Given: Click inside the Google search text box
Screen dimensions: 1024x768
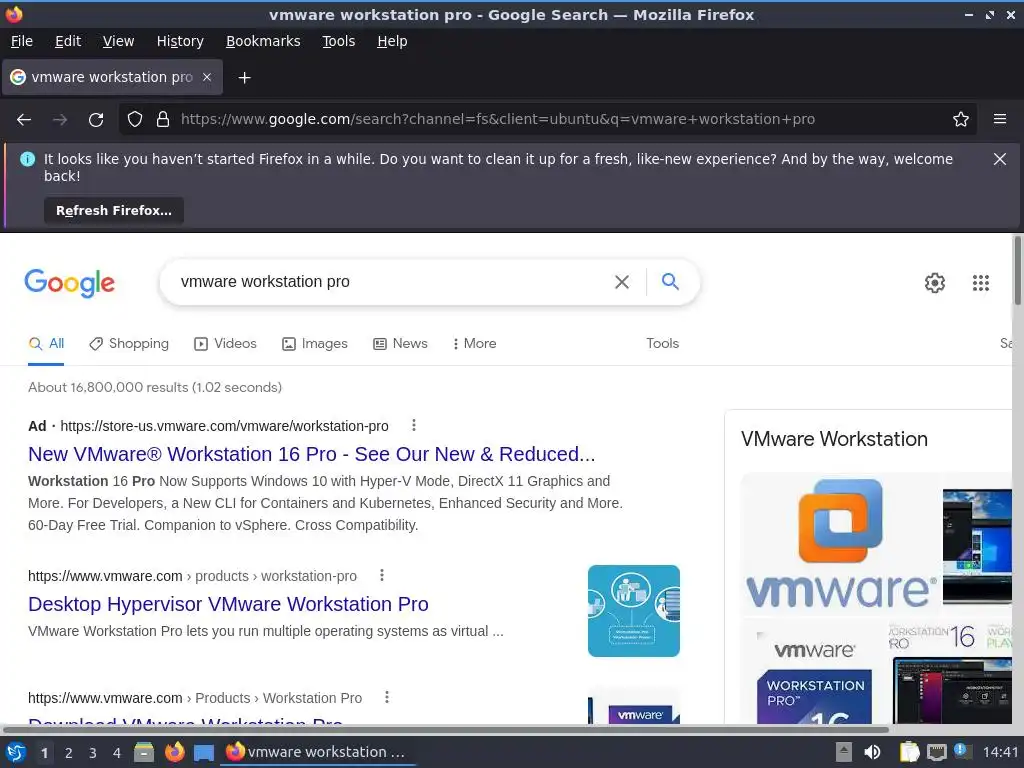Looking at the screenshot, I should 392,281.
